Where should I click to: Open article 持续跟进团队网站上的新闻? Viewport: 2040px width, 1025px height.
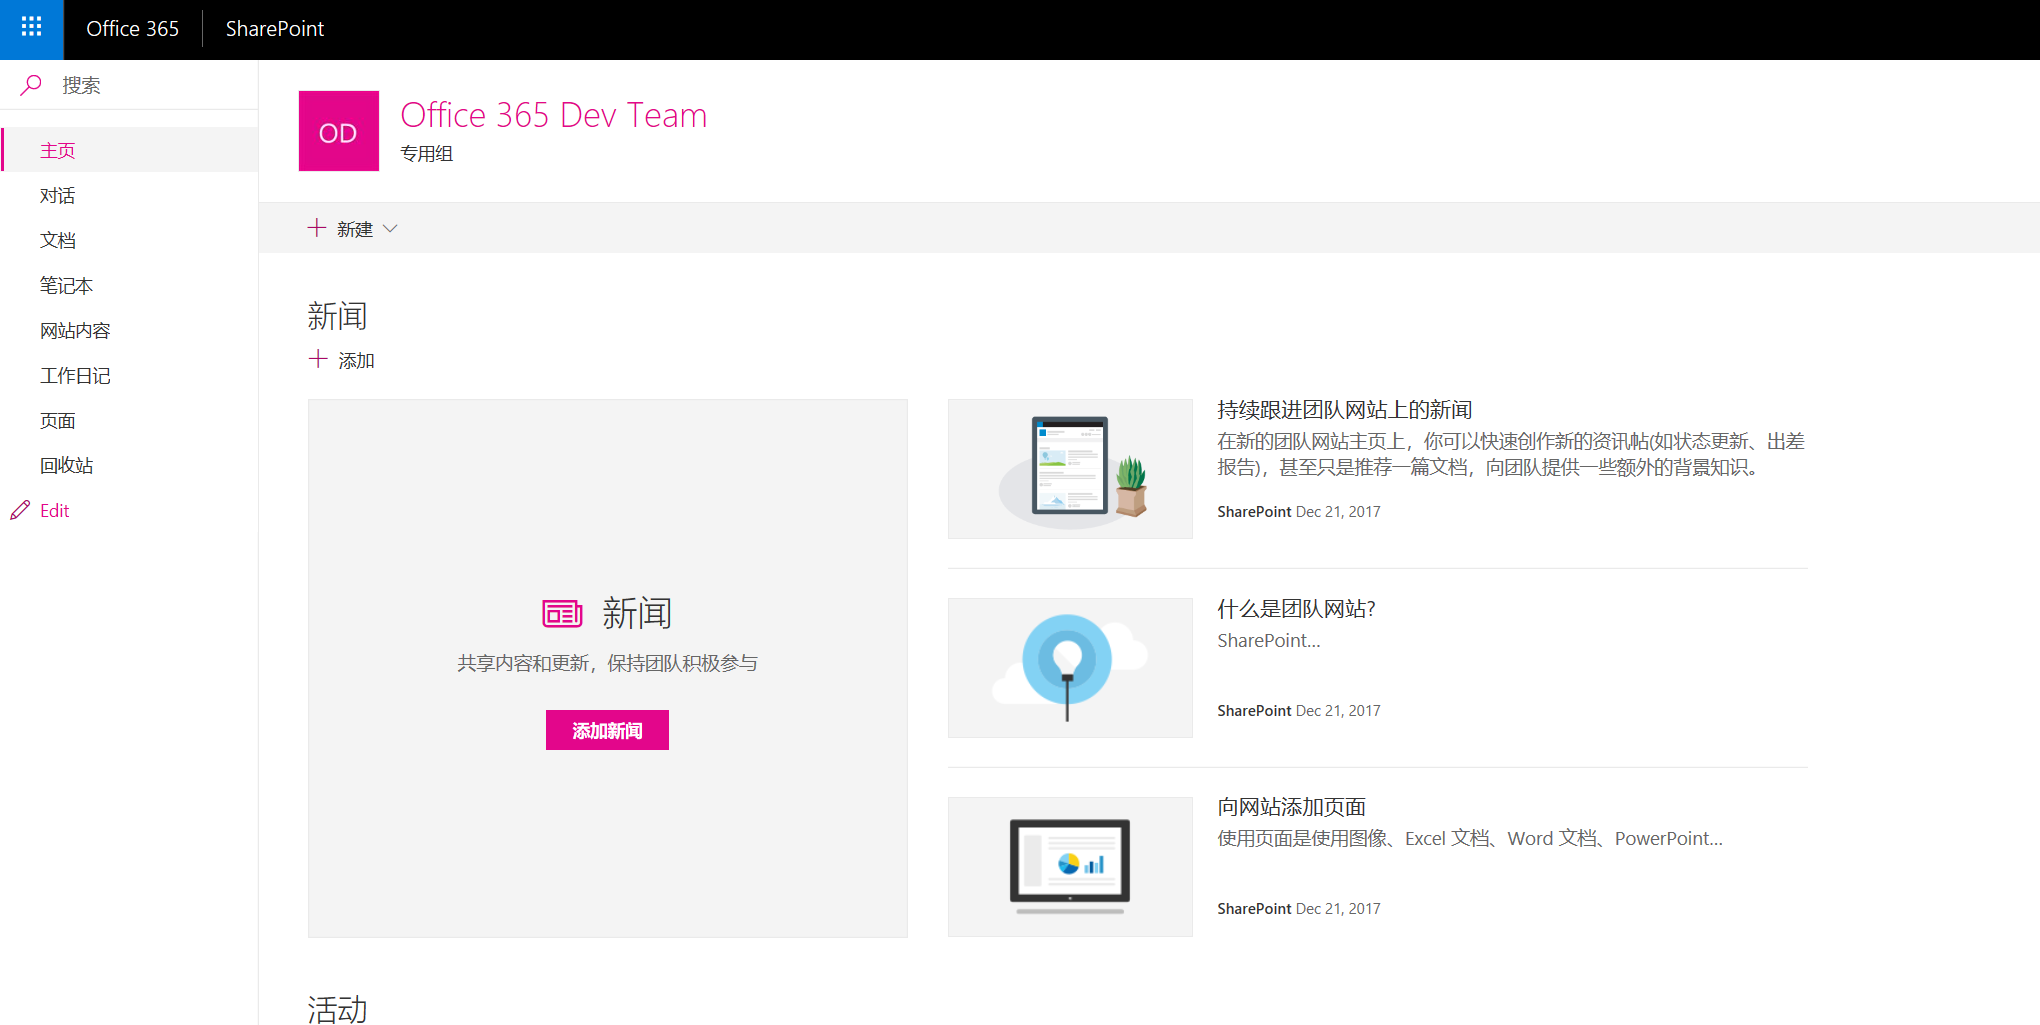(1344, 408)
